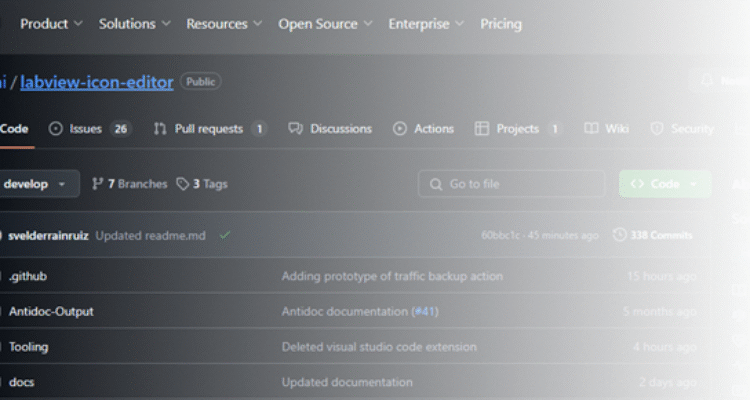Open the #41 pull request link

[x=424, y=311]
